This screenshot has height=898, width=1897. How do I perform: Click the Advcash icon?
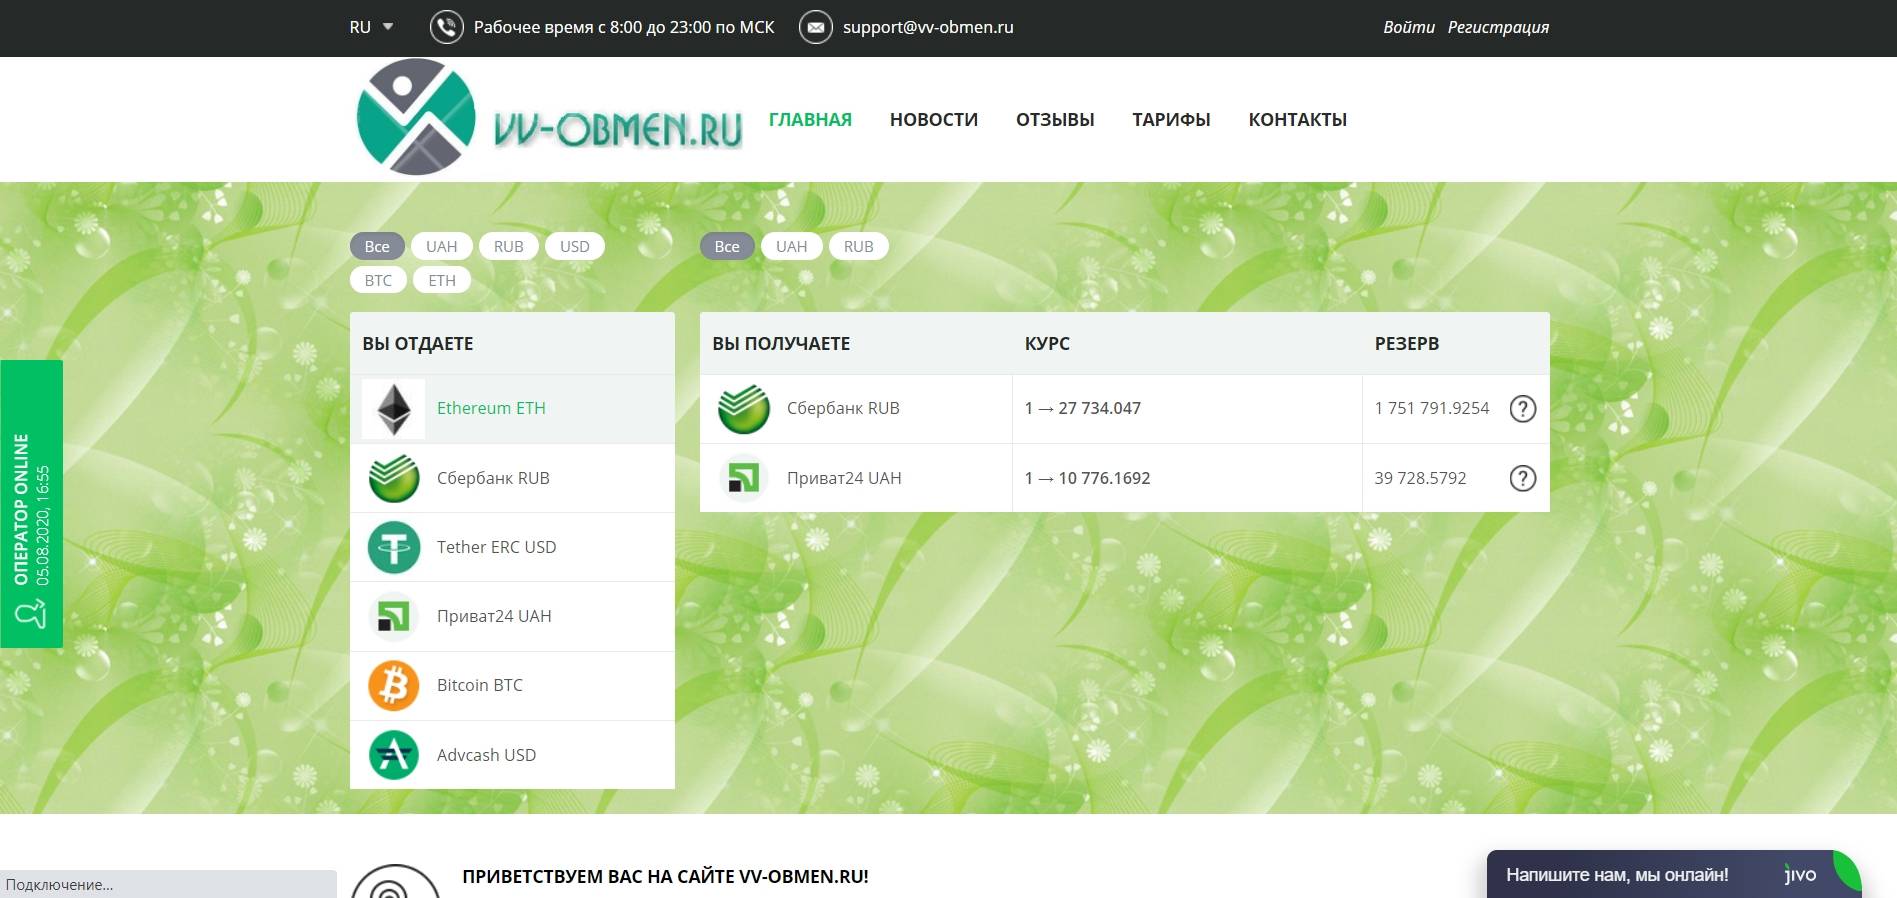[x=393, y=755]
